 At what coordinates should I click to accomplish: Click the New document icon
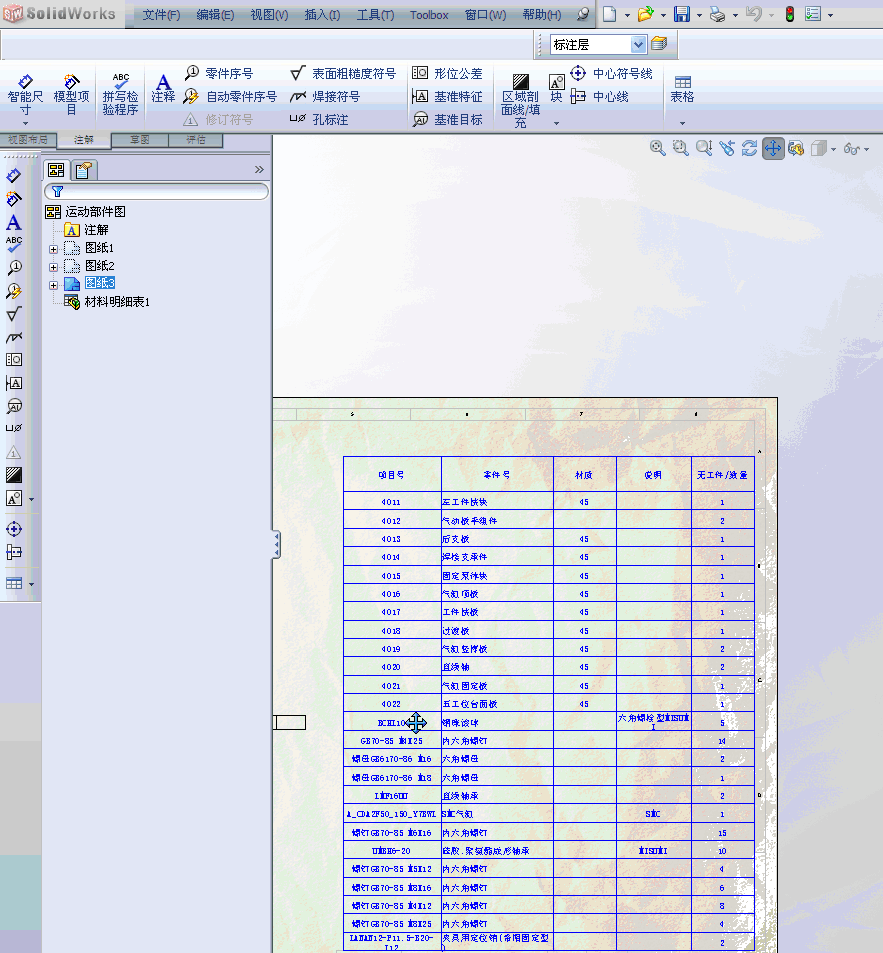[x=610, y=14]
